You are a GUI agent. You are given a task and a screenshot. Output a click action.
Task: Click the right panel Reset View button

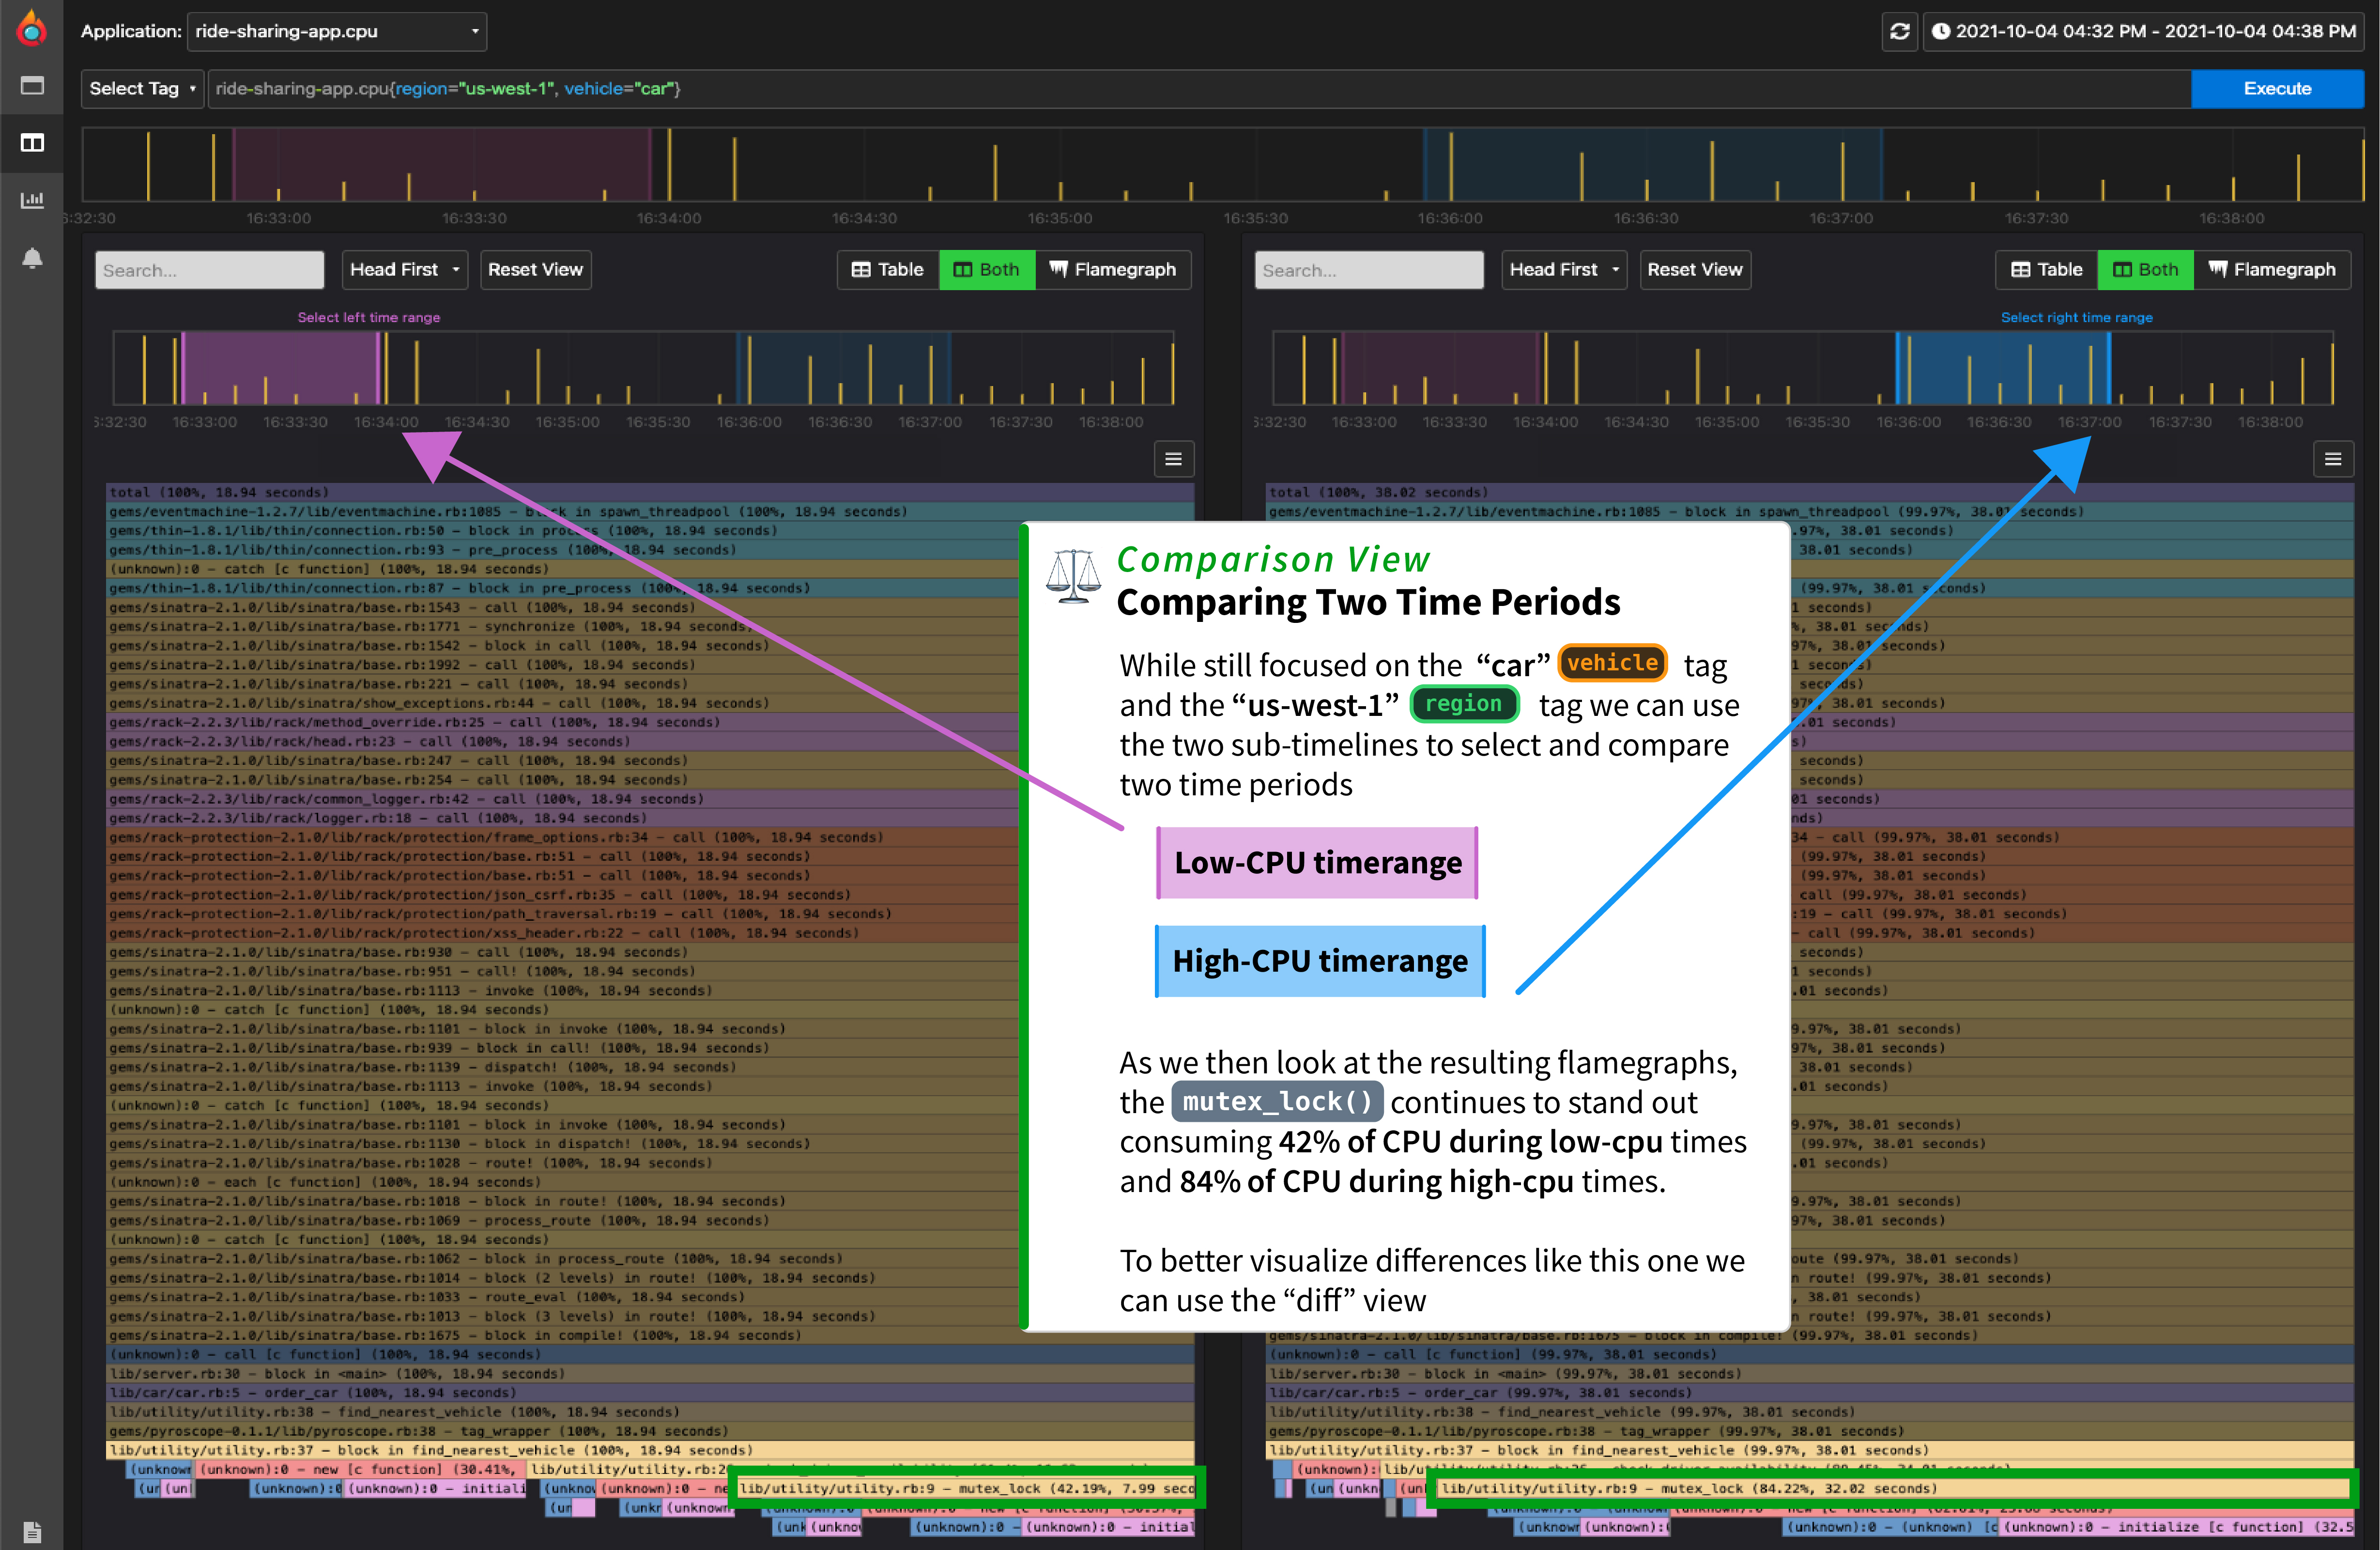click(x=1694, y=269)
